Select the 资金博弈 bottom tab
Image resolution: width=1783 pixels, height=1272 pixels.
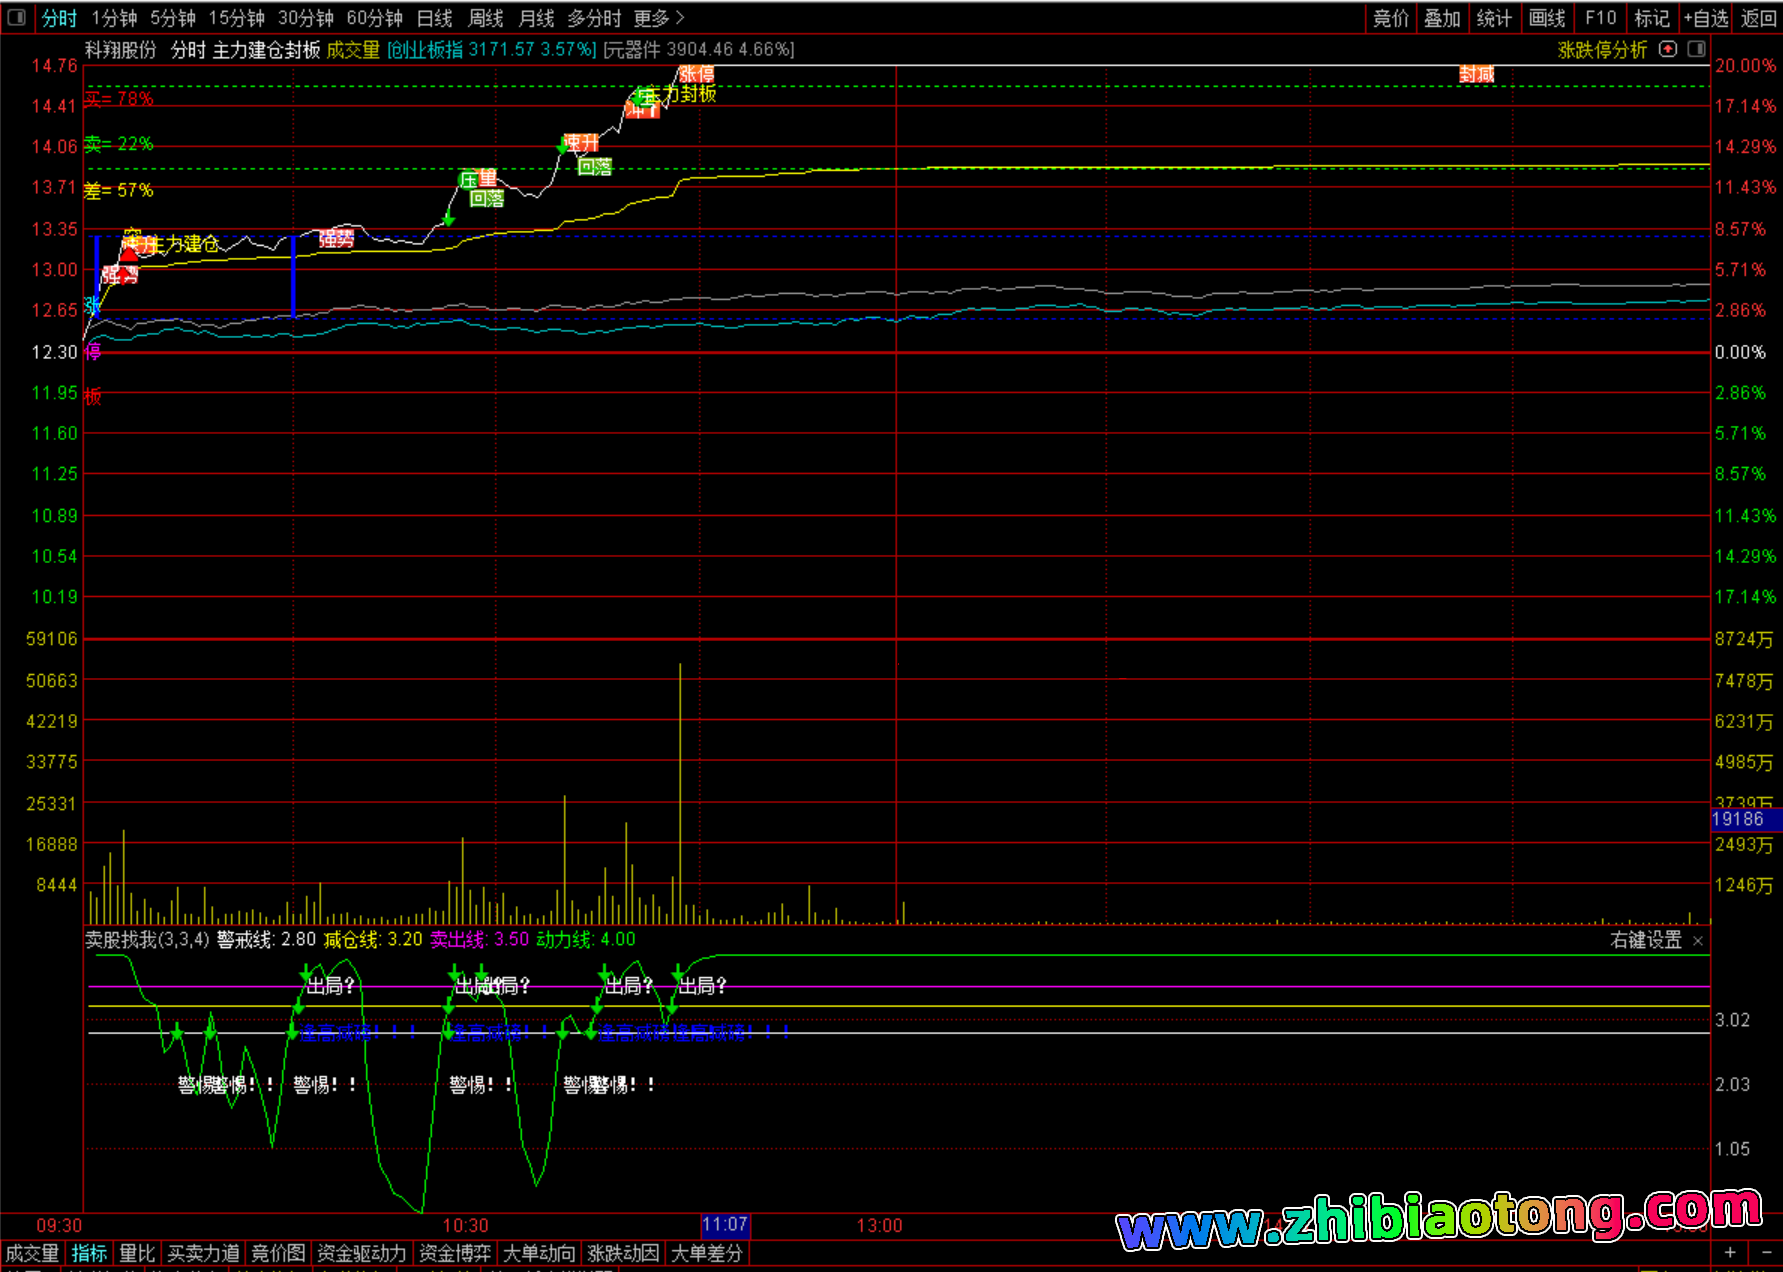[455, 1253]
